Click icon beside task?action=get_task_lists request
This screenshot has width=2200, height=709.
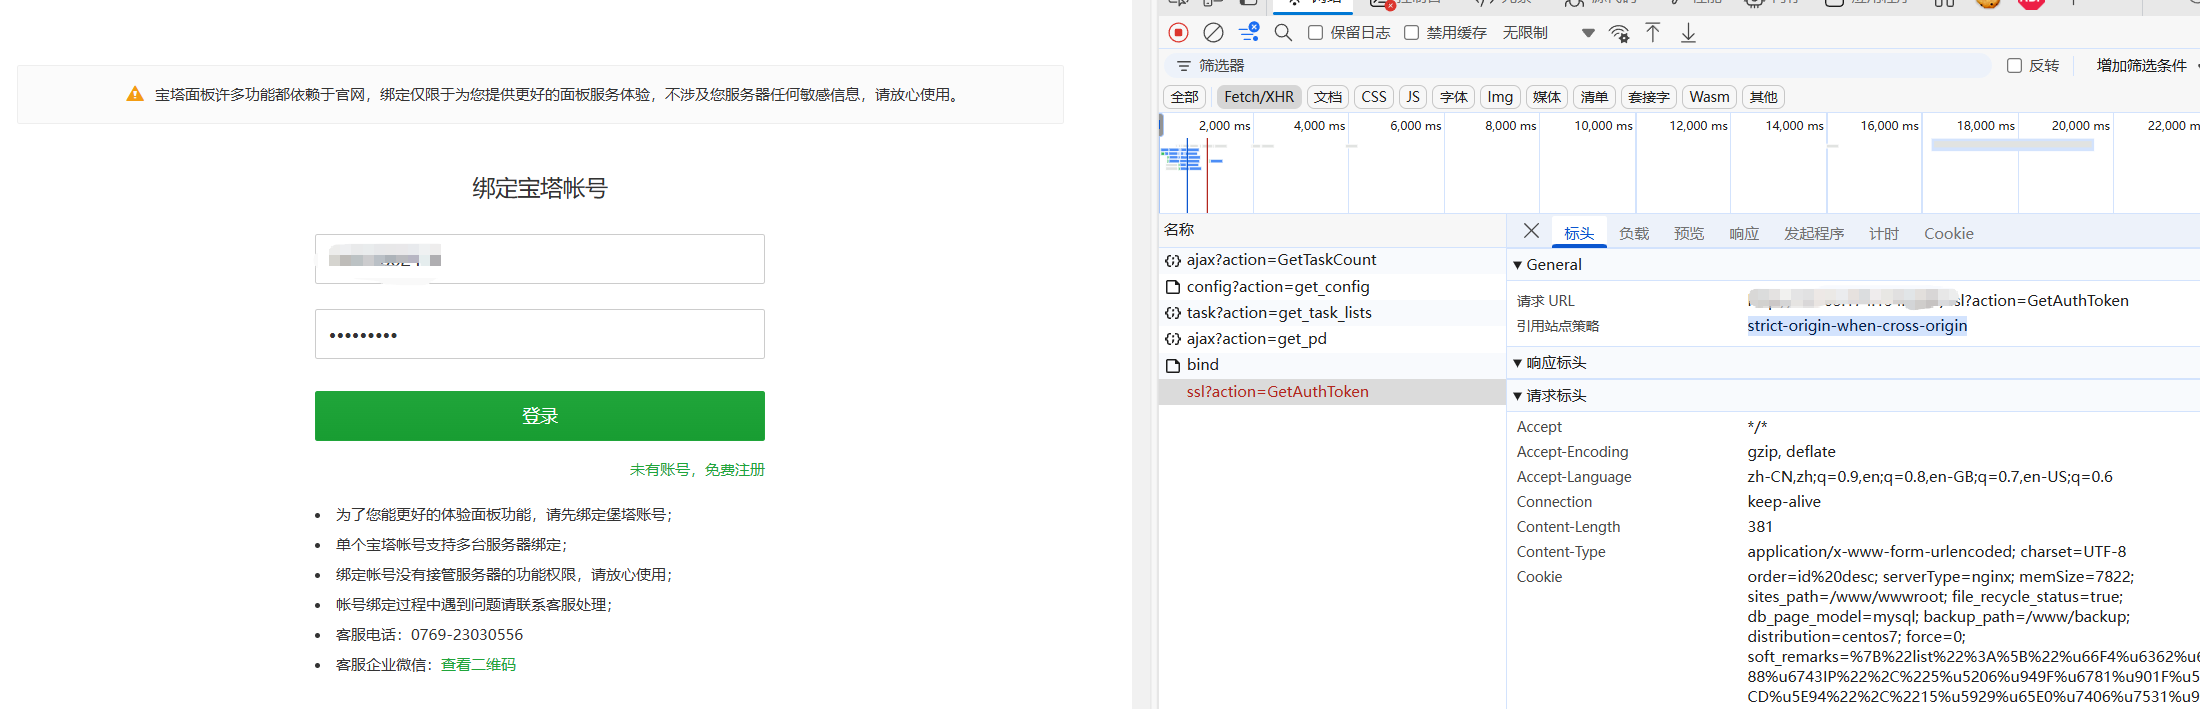(1173, 313)
